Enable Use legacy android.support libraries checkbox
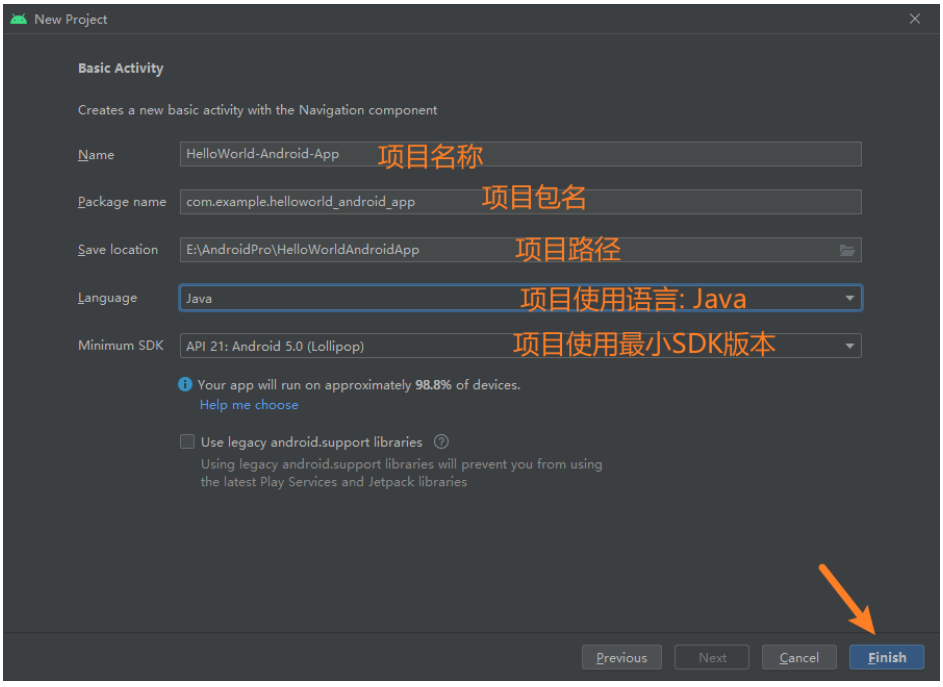This screenshot has height=687, width=943. [187, 442]
